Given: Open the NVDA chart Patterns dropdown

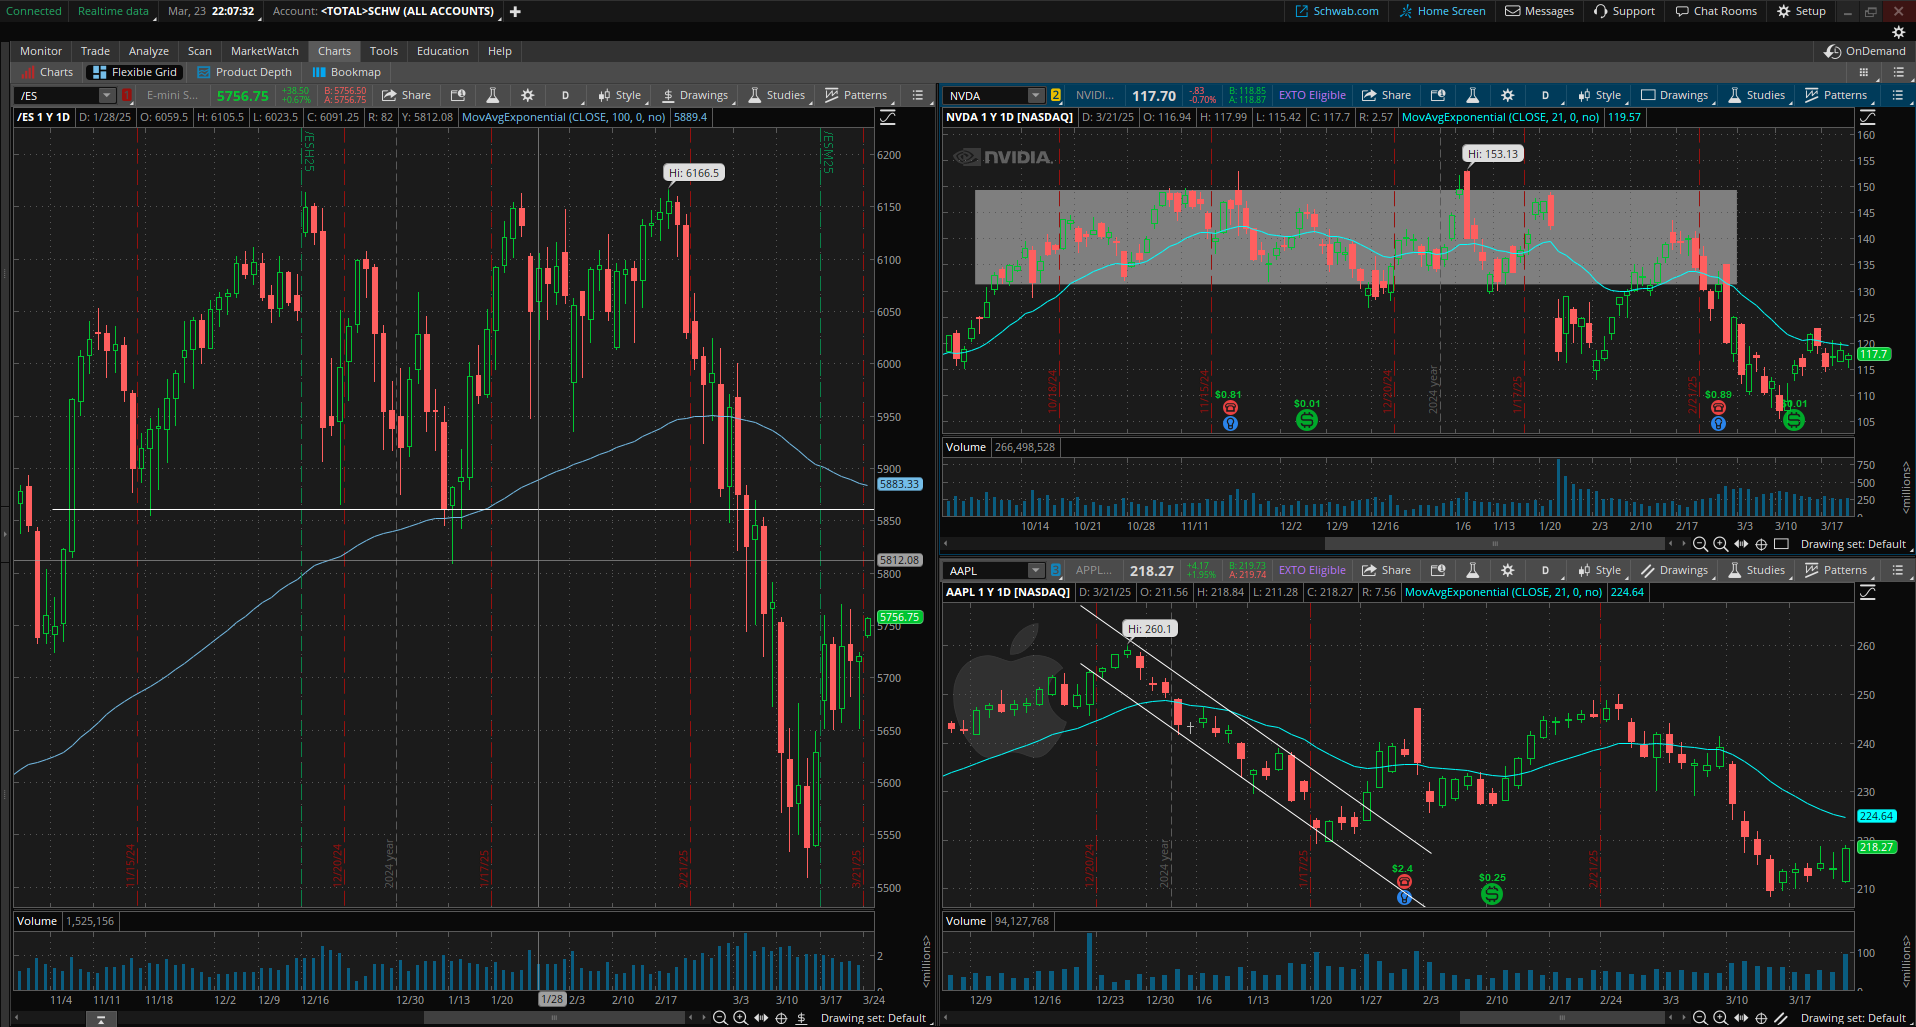Looking at the screenshot, I should 1837,95.
